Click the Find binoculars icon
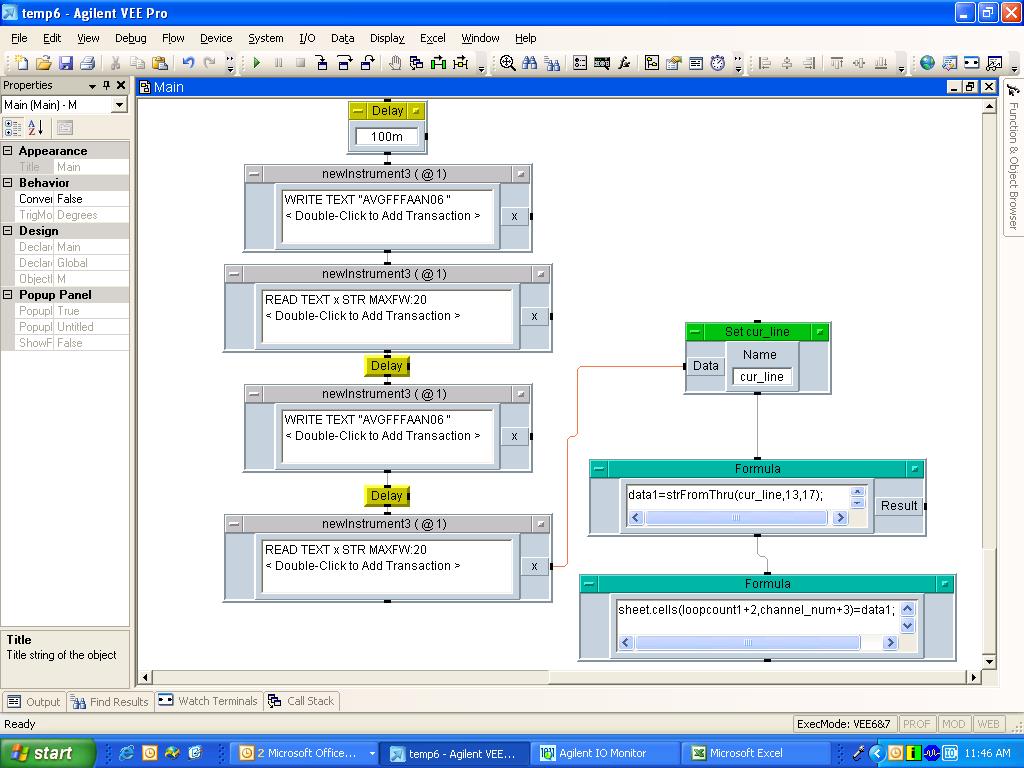This screenshot has height=768, width=1024. tap(530, 63)
